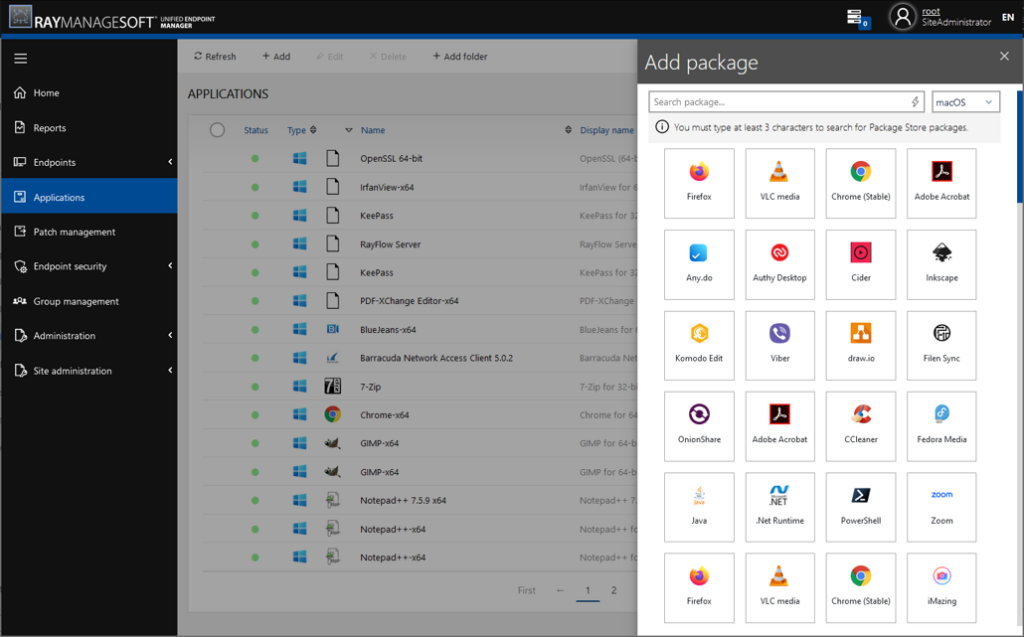This screenshot has width=1024, height=637.
Task: Expand the Endpoints sidebar submenu
Action: pos(170,162)
